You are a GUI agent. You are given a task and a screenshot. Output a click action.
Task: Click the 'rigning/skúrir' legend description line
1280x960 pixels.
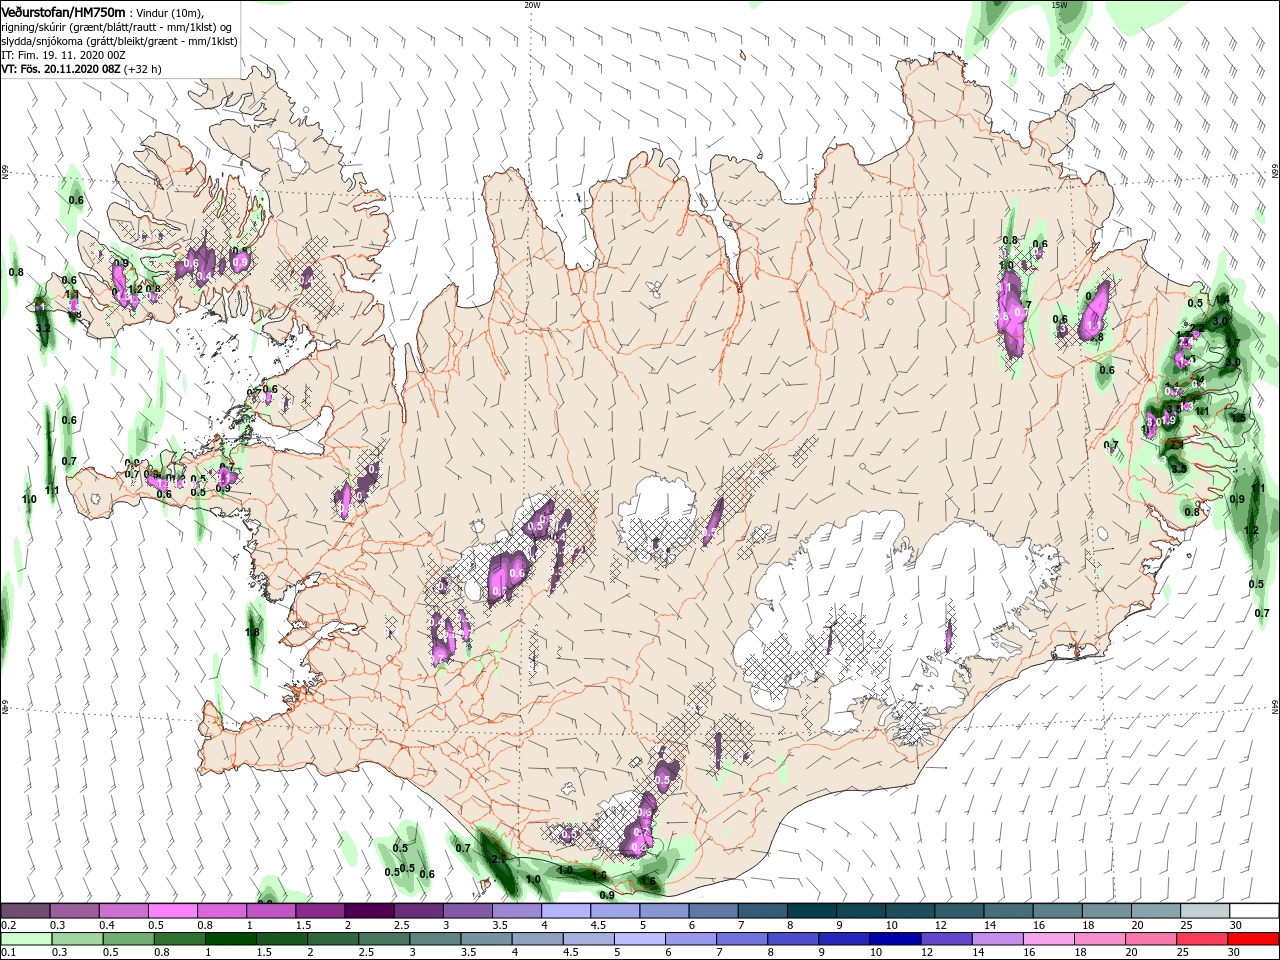118,27
